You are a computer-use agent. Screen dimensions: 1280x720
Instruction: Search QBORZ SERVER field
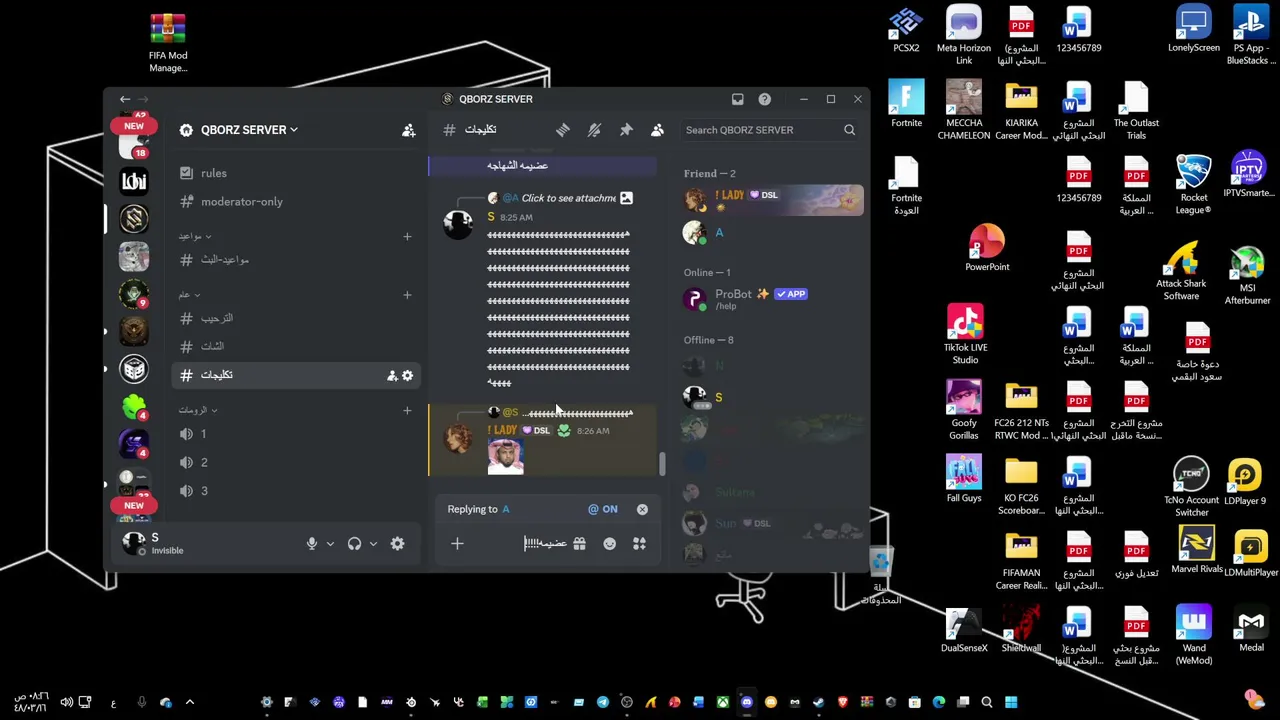pos(770,130)
